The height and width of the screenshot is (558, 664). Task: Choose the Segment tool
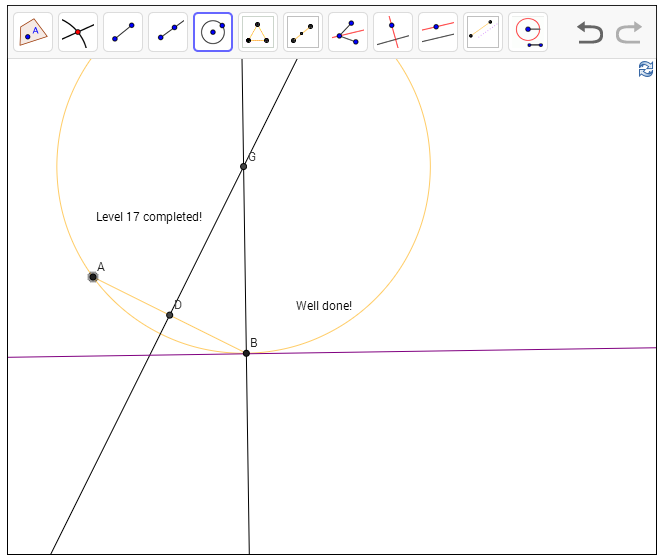click(123, 32)
